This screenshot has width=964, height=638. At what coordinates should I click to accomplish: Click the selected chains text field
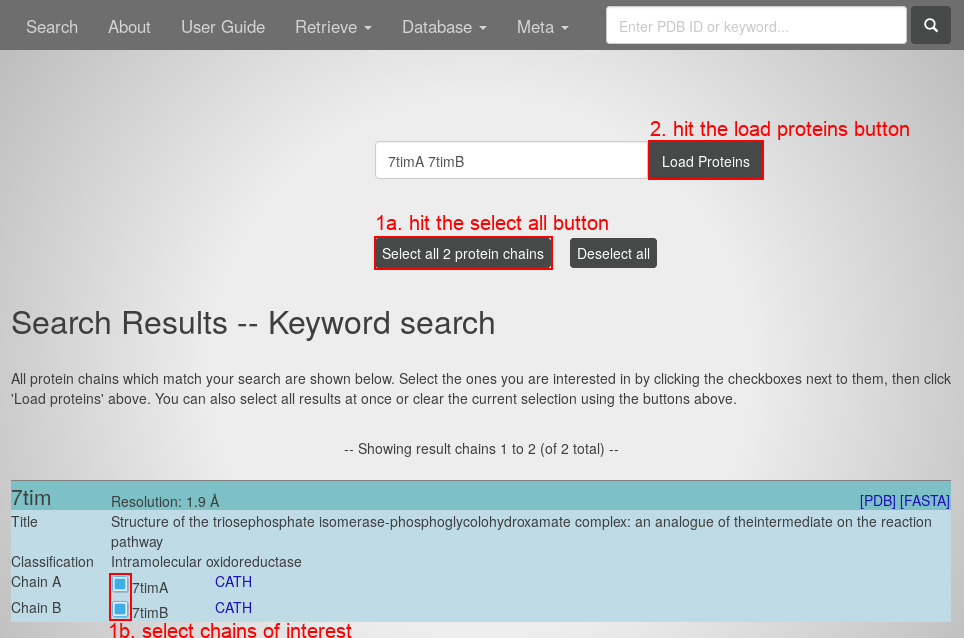click(511, 161)
